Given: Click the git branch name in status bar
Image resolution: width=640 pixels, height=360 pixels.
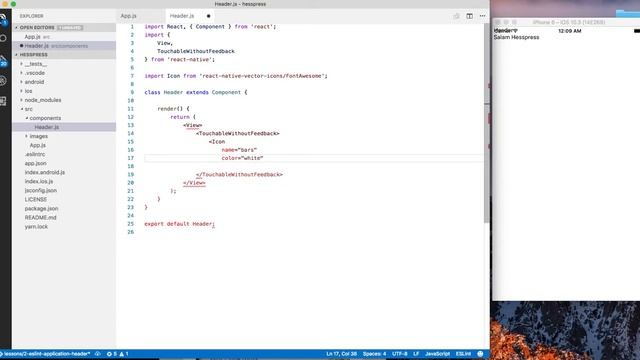Looking at the screenshot, I should tap(46, 354).
